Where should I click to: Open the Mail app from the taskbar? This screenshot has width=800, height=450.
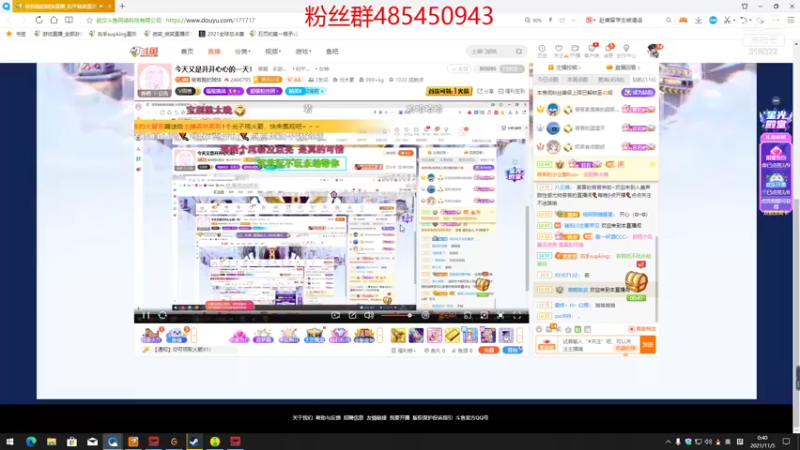click(x=92, y=441)
